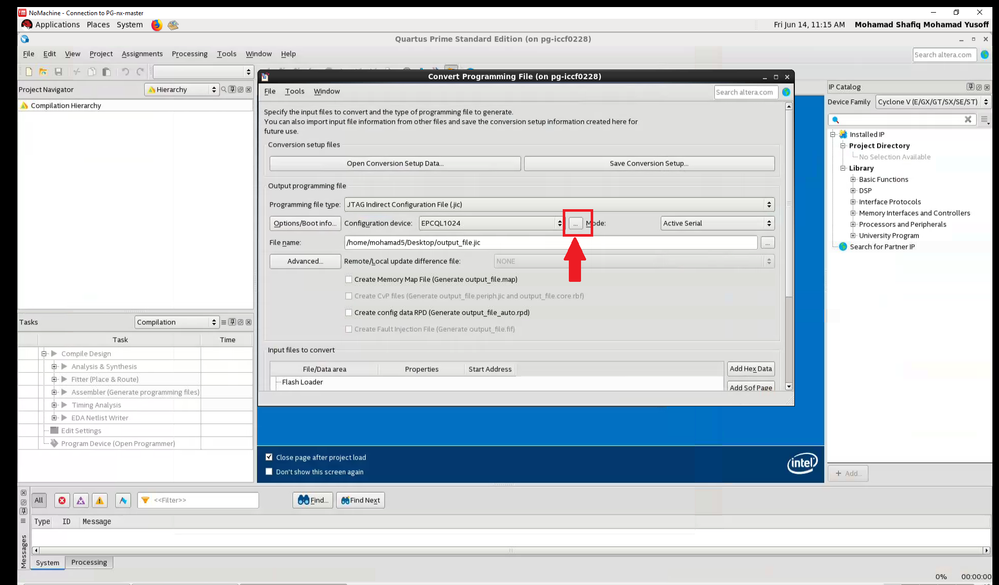Expand Analysis & Synthesis task node
This screenshot has height=585, width=999.
point(54,366)
